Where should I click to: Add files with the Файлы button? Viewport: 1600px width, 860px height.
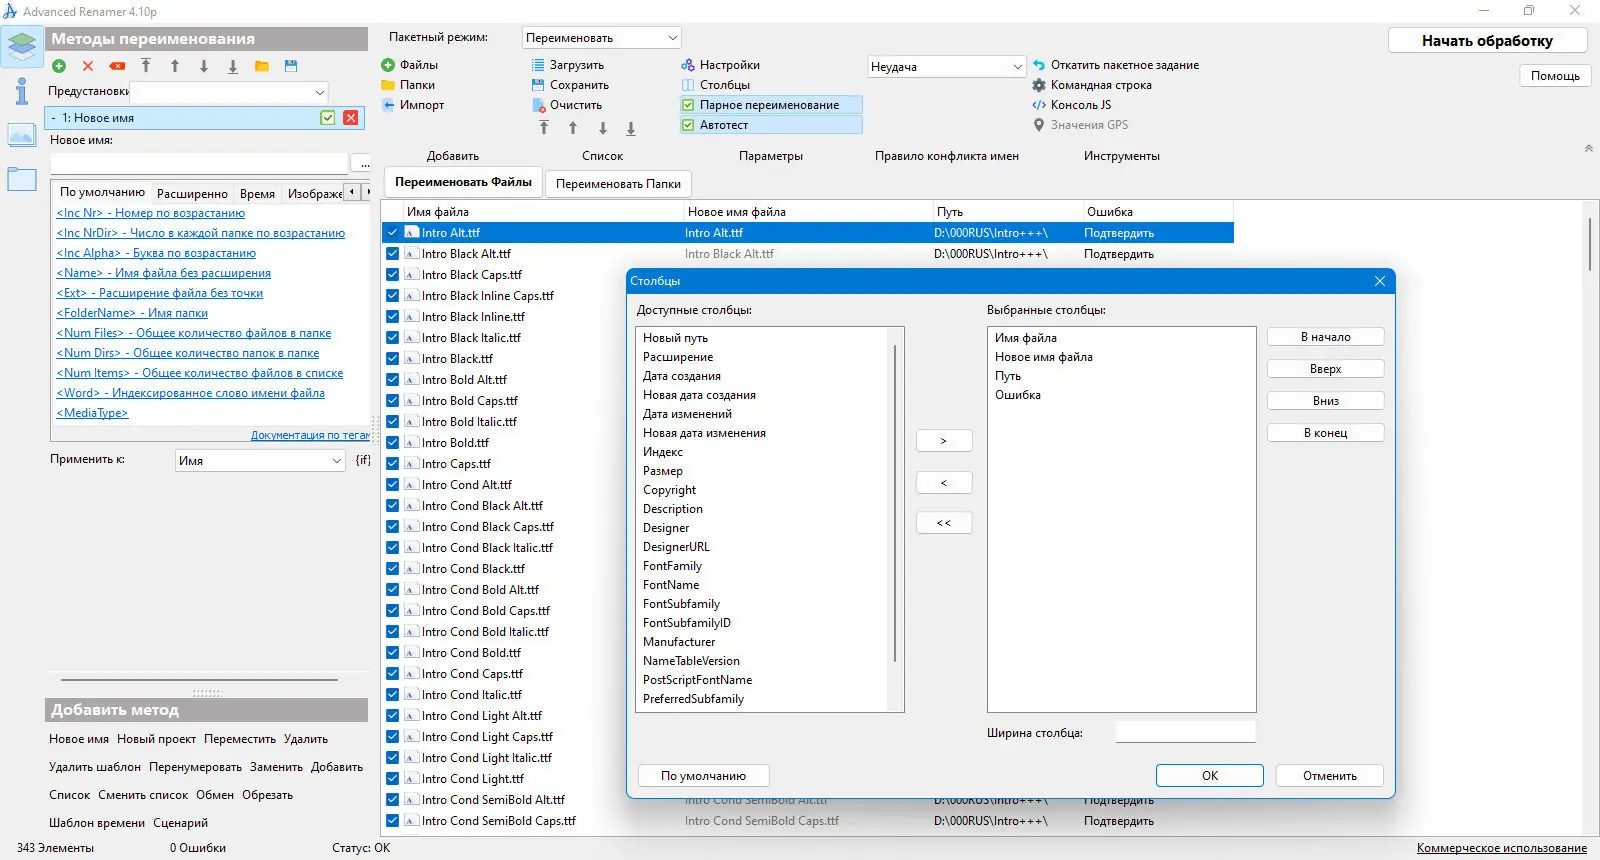410,65
